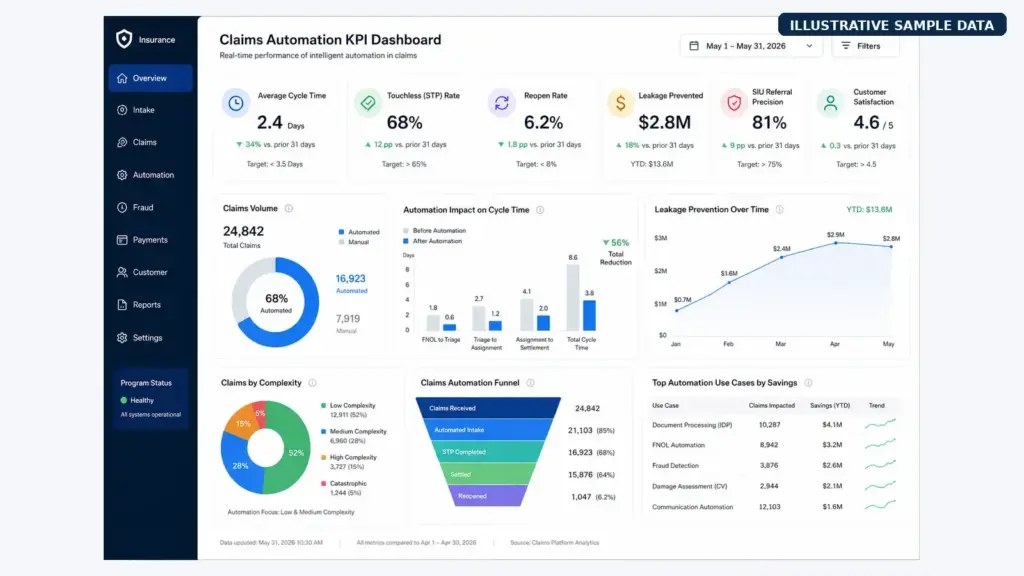Click "Source: Claims Platform Analytics" footer text
Screen dimensions: 1024x576
(x=554, y=543)
